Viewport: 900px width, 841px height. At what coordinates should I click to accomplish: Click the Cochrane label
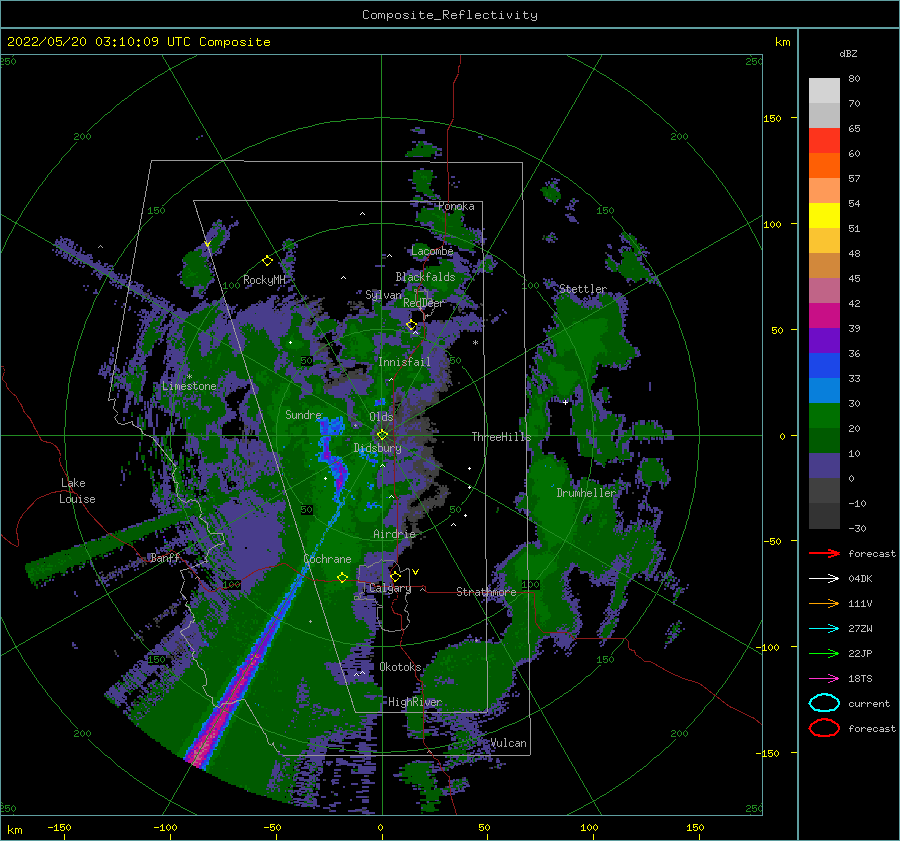click(x=327, y=559)
